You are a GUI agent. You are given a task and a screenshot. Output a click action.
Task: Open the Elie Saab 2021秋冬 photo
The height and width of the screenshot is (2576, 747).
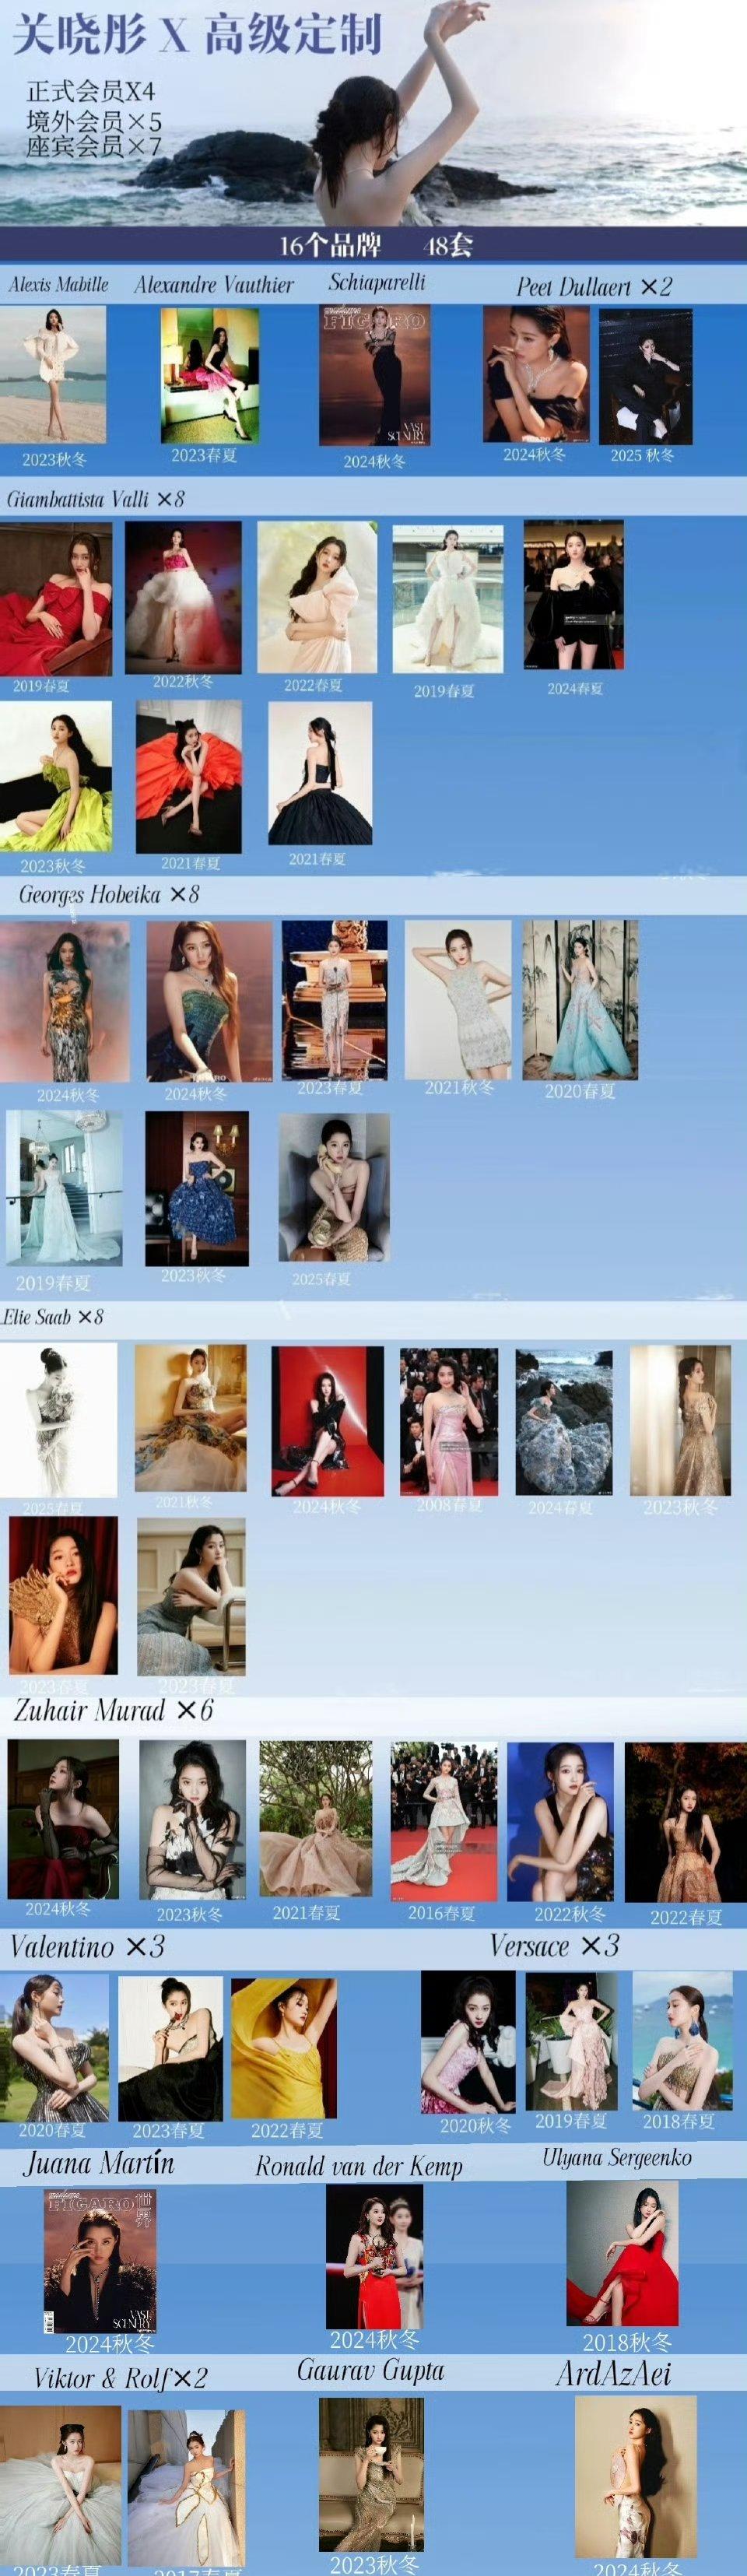click(x=190, y=1418)
